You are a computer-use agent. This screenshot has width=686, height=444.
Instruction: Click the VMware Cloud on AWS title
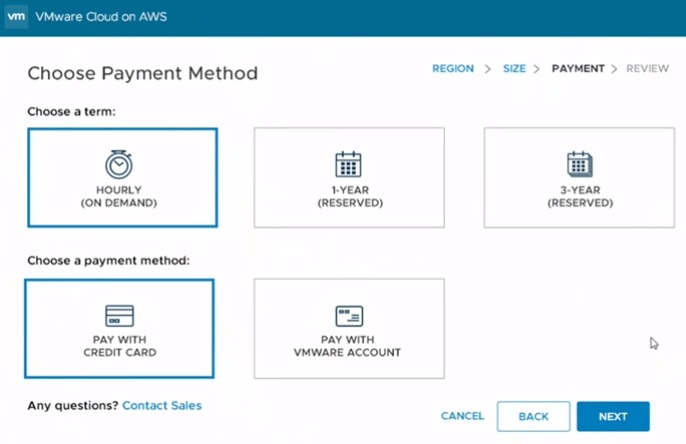[101, 17]
